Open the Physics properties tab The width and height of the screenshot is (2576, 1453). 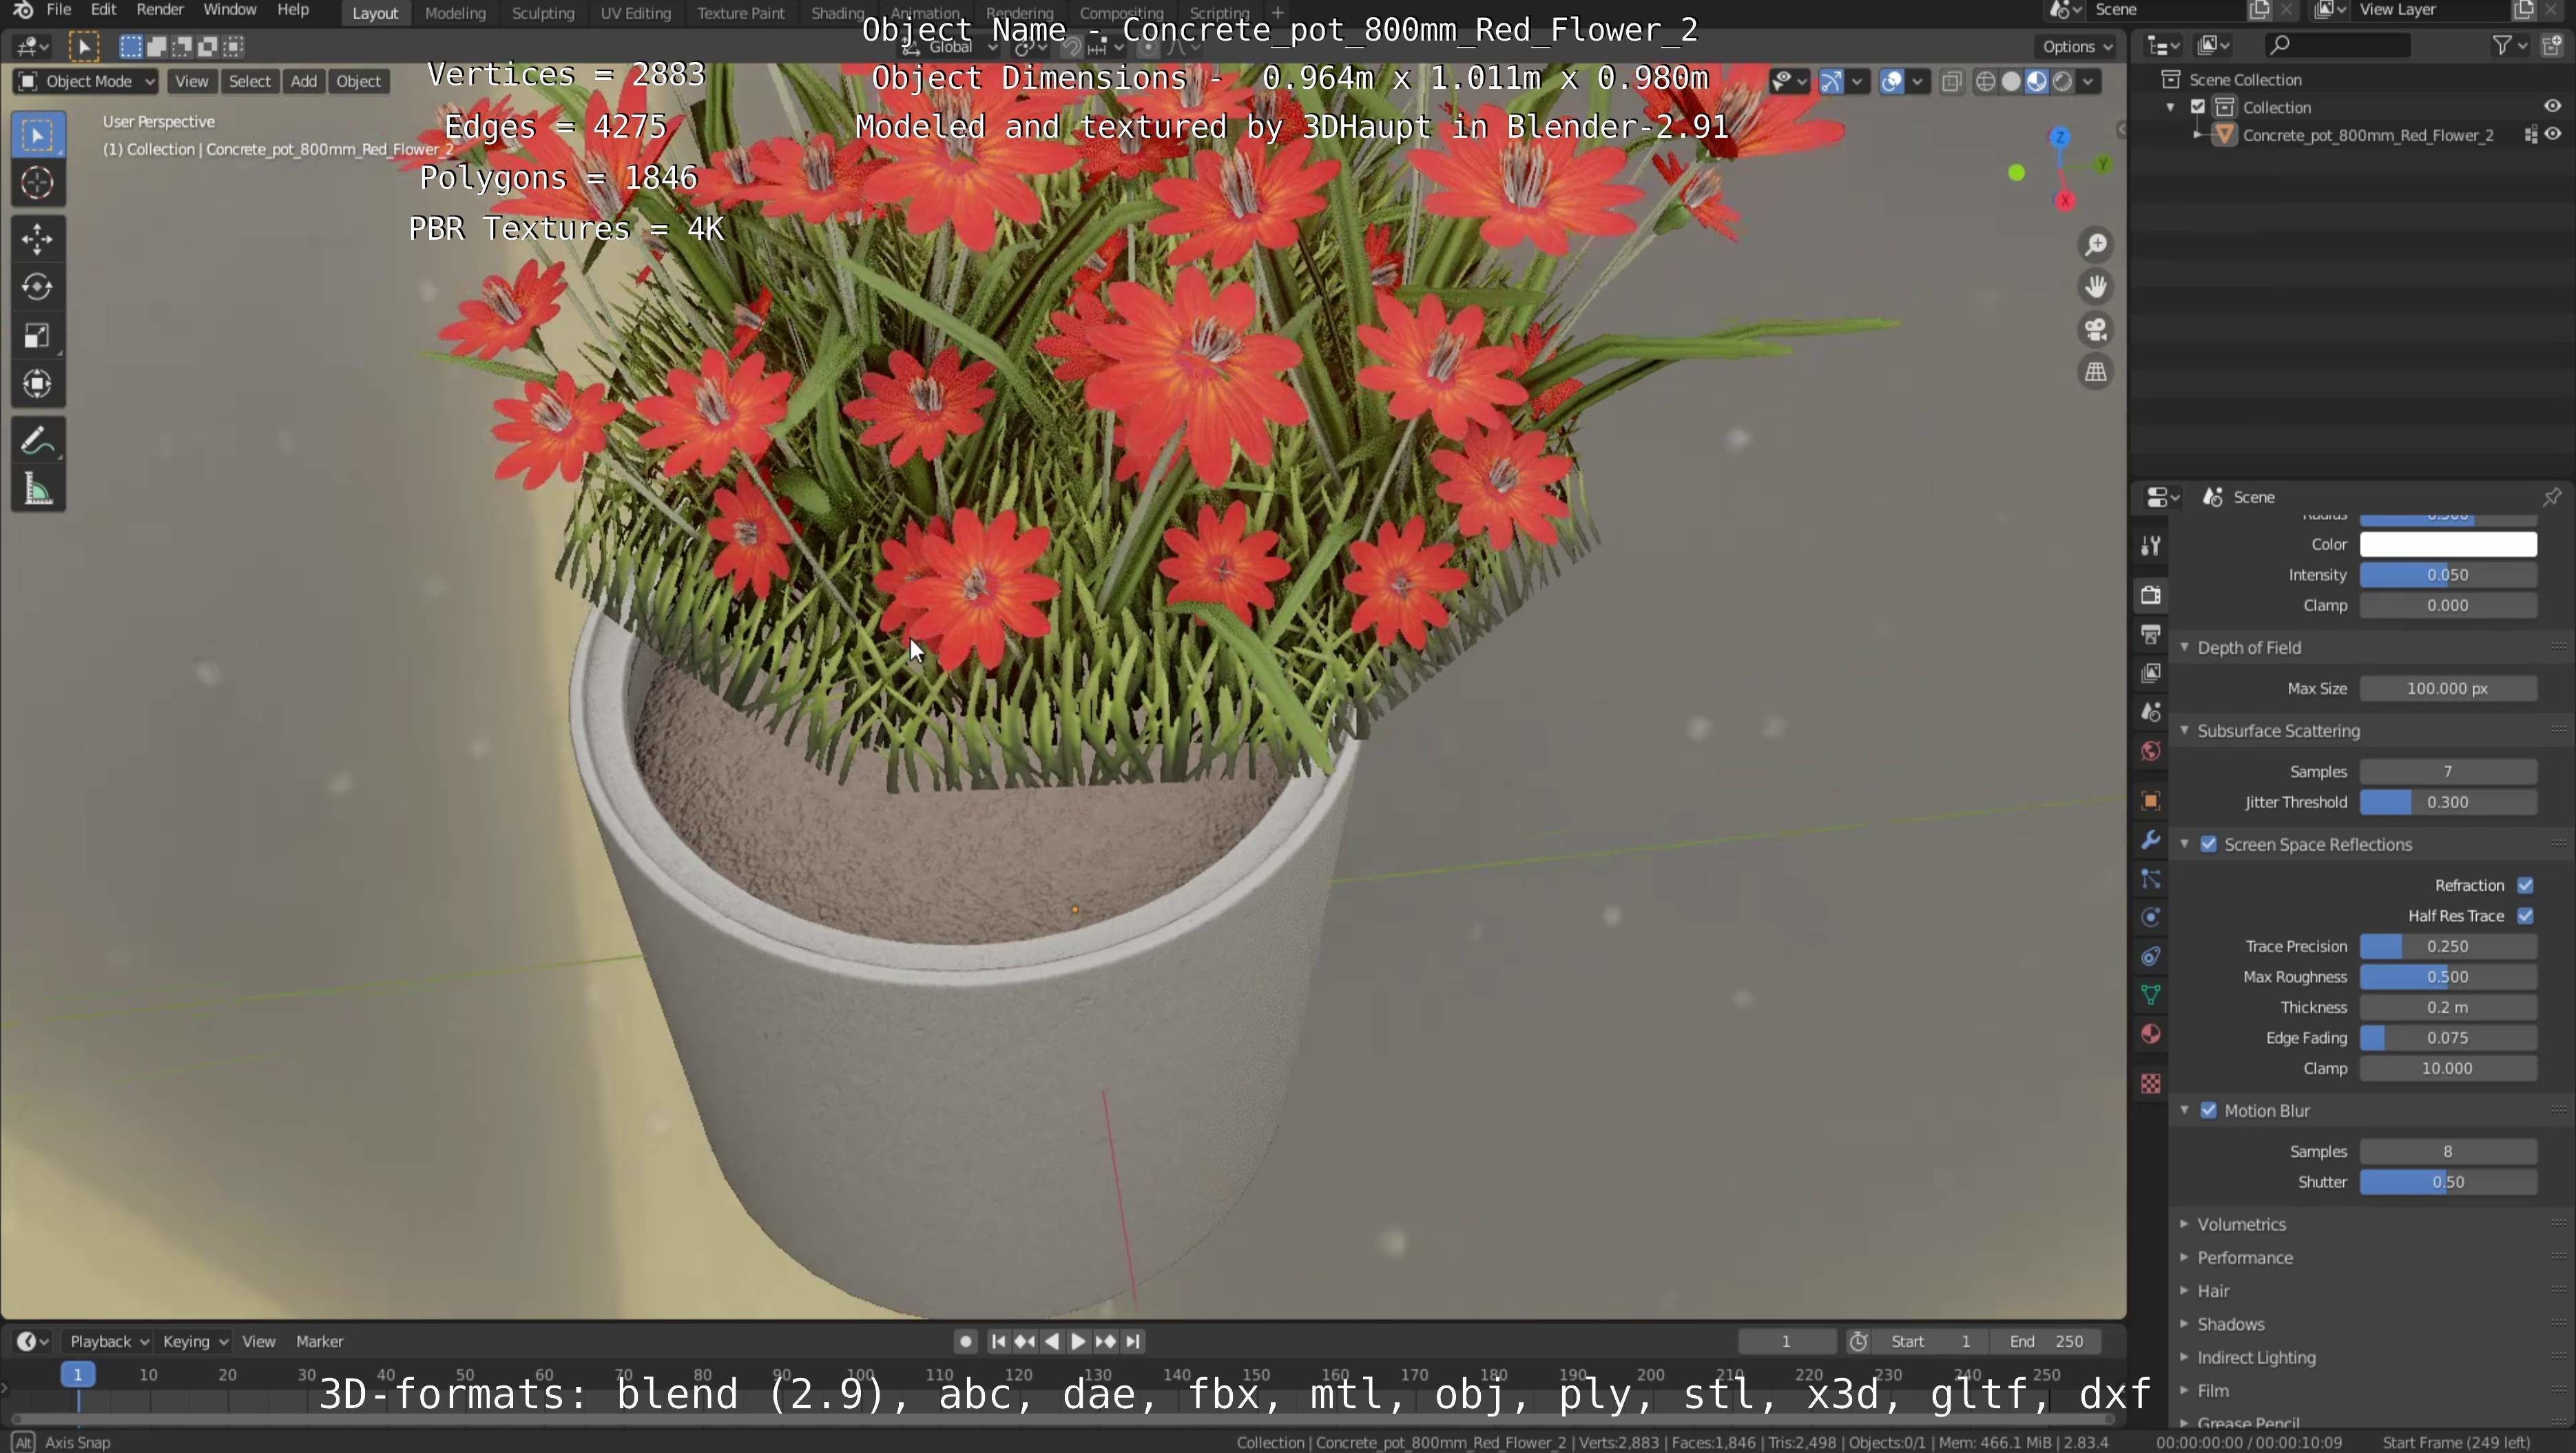coord(2151,917)
